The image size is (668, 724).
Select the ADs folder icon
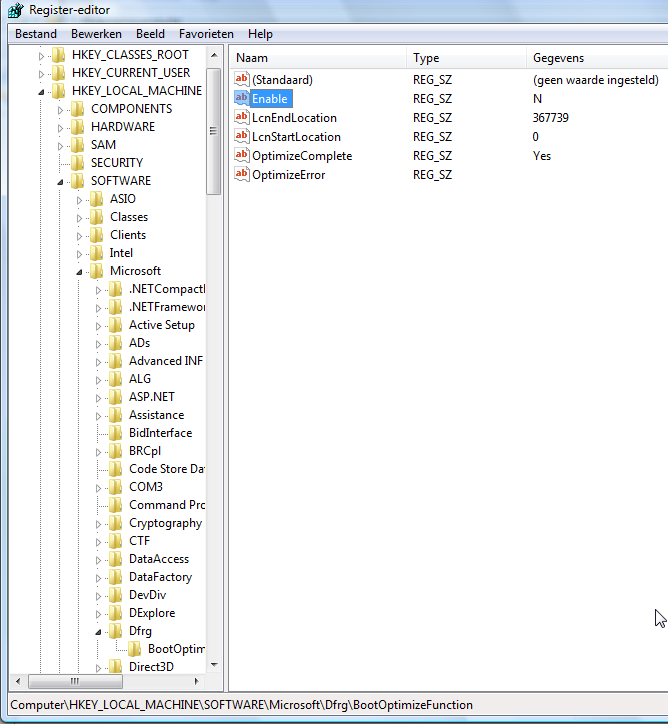click(x=115, y=343)
